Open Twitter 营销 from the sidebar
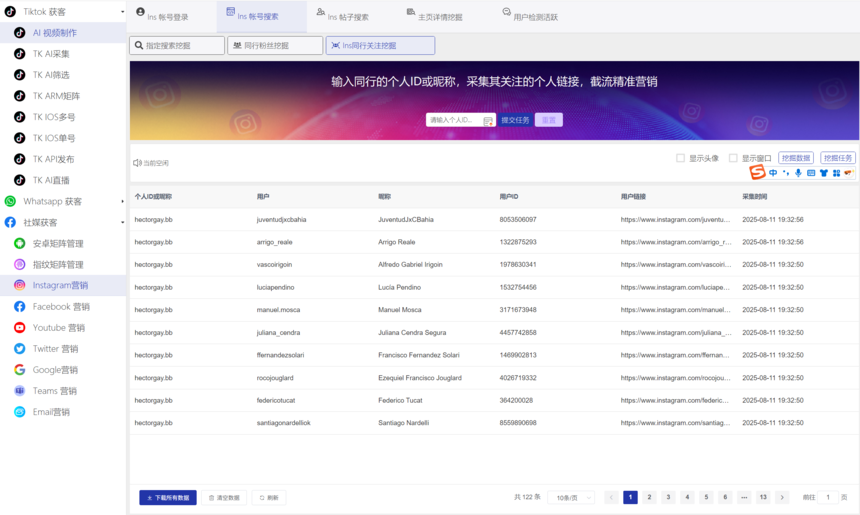 [x=59, y=349]
